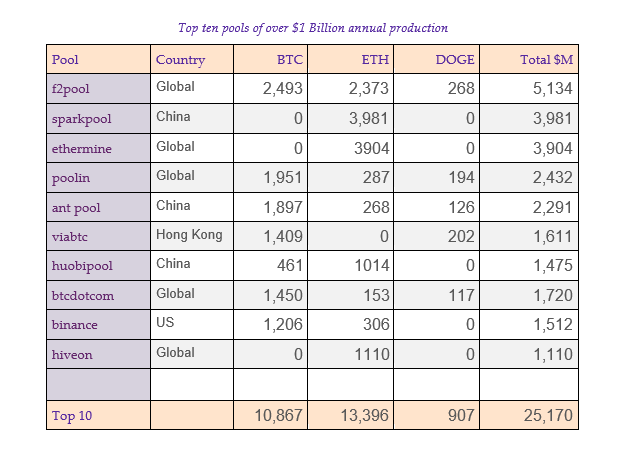The height and width of the screenshot is (460, 627).
Task: Select the Hong Kong country cell
Action: coord(189,236)
